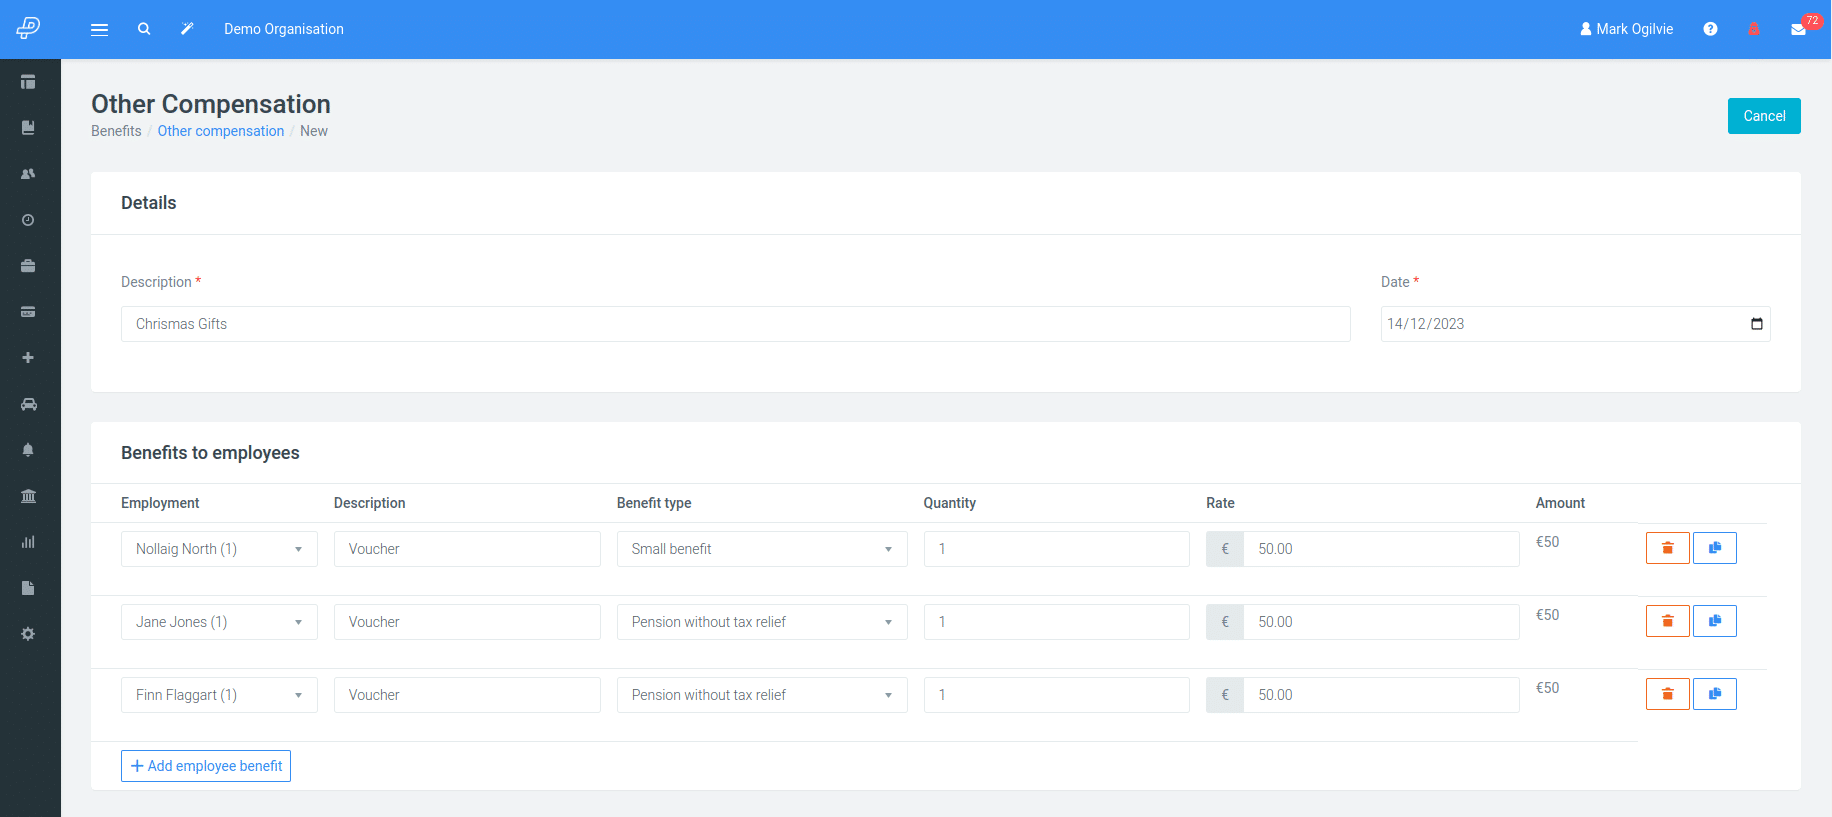Duplicate the Jane Jones benefit row
The width and height of the screenshot is (1832, 817).
[x=1714, y=621]
